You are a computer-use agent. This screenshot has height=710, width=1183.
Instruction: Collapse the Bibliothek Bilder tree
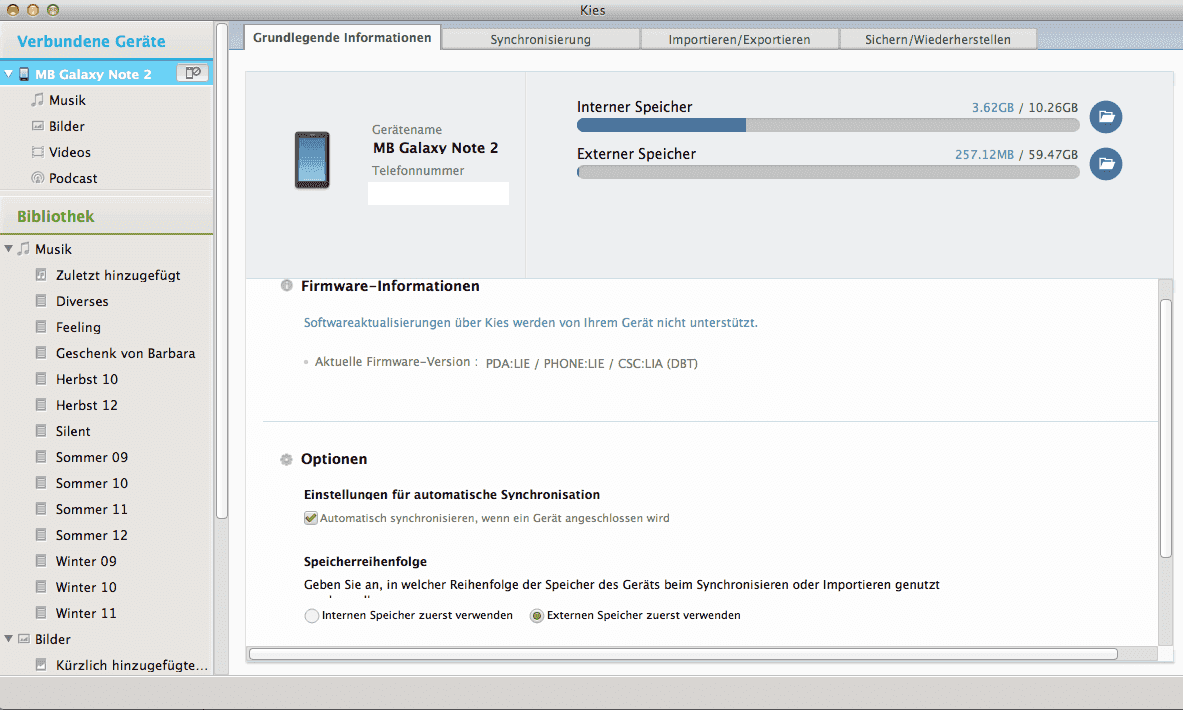[8, 639]
